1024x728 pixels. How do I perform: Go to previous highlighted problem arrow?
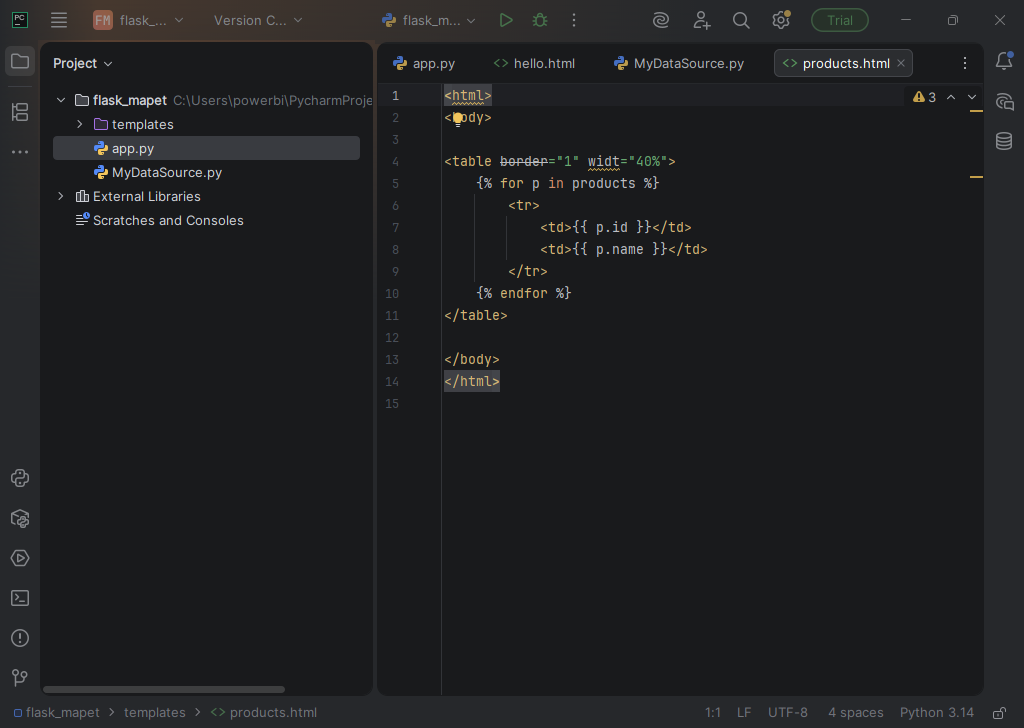click(951, 97)
